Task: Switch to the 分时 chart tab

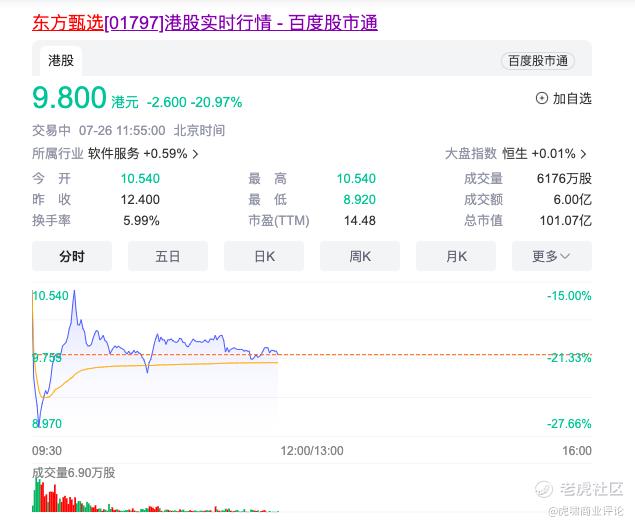Action: tap(72, 256)
